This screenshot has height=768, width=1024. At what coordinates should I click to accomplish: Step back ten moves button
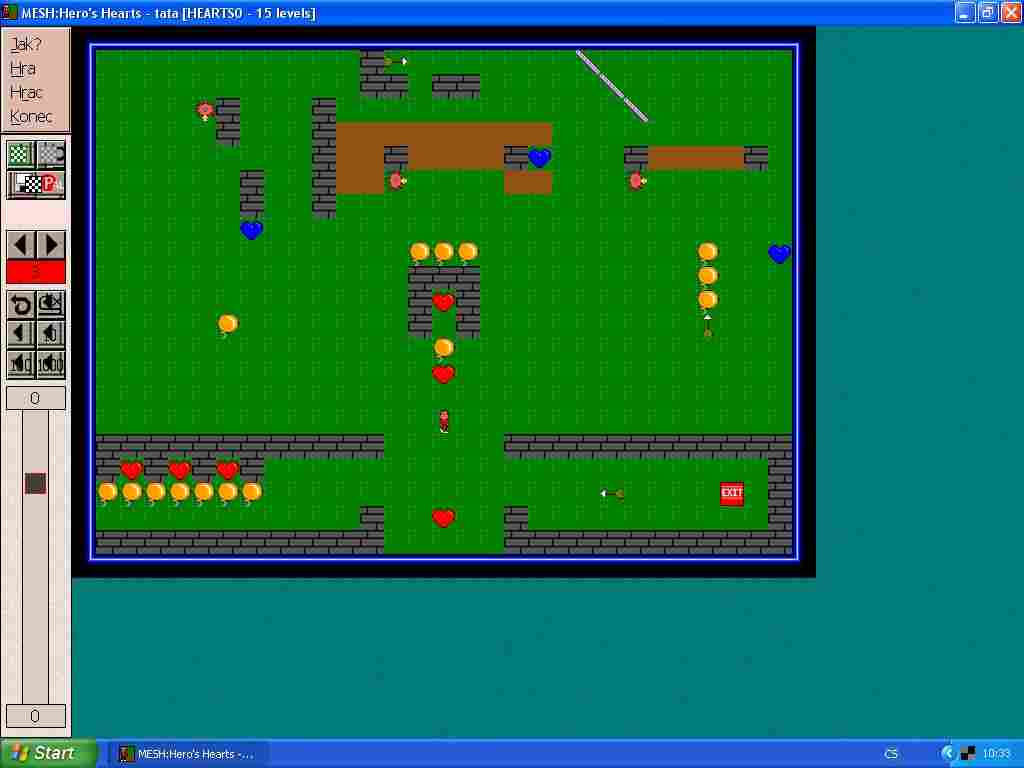pos(51,334)
